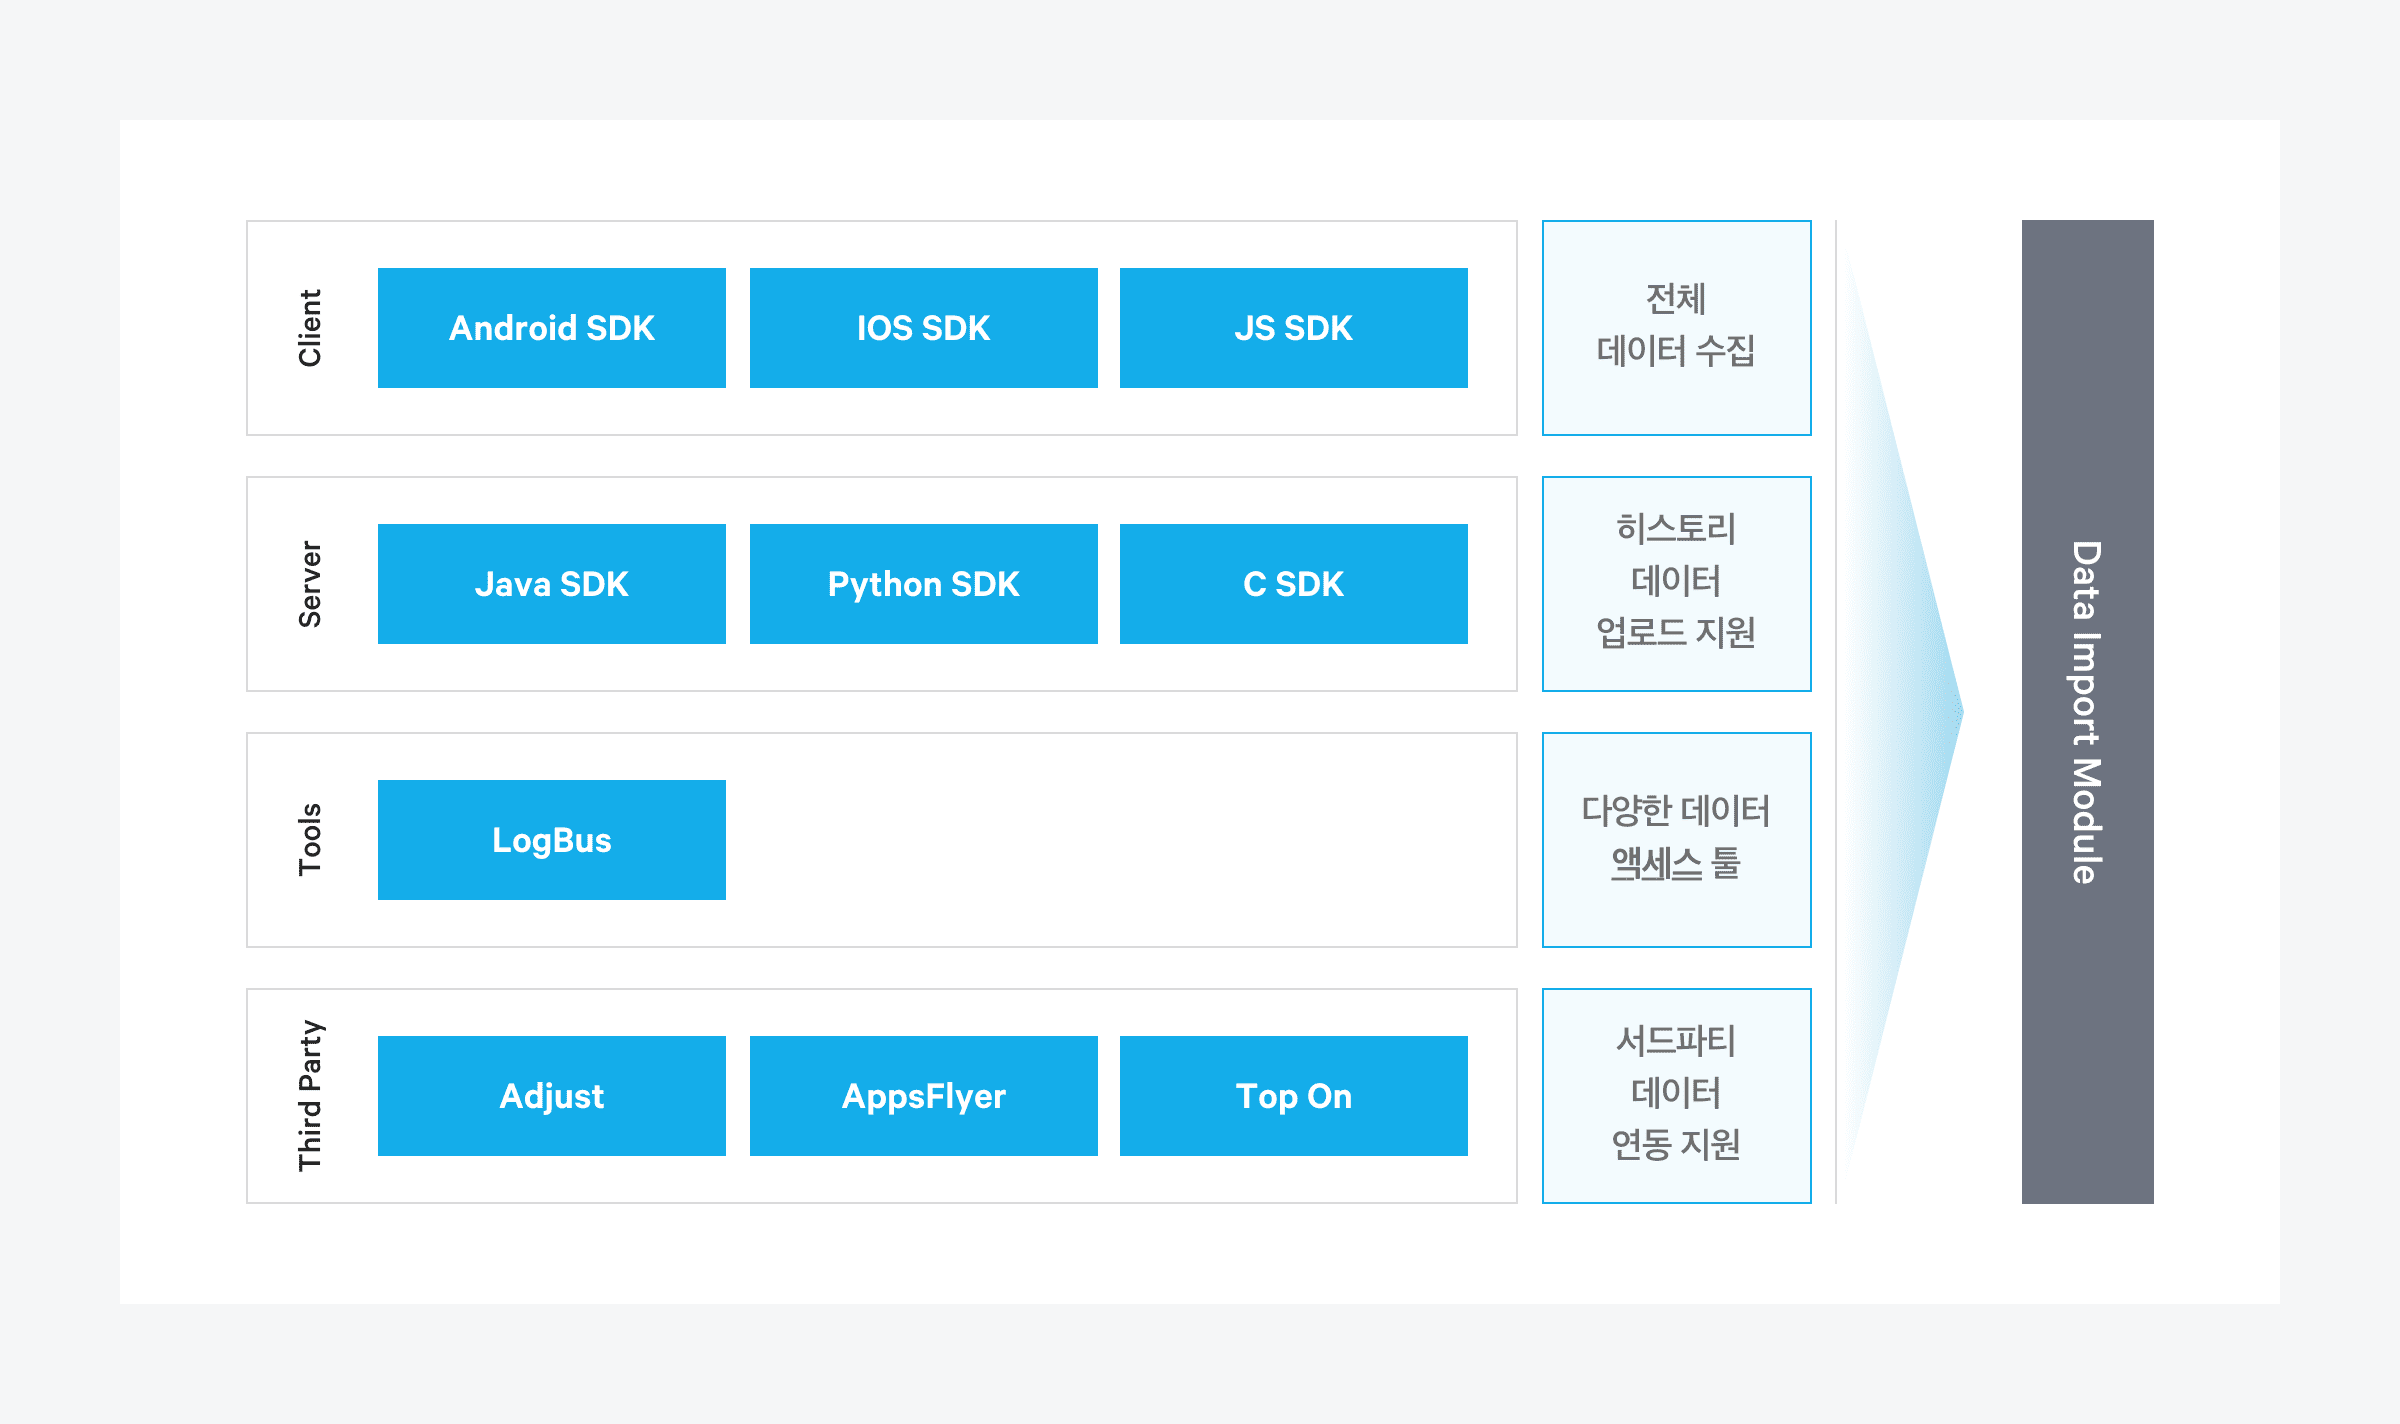2400x1424 pixels.
Task: Select the IOS SDK block
Action: pos(923,328)
